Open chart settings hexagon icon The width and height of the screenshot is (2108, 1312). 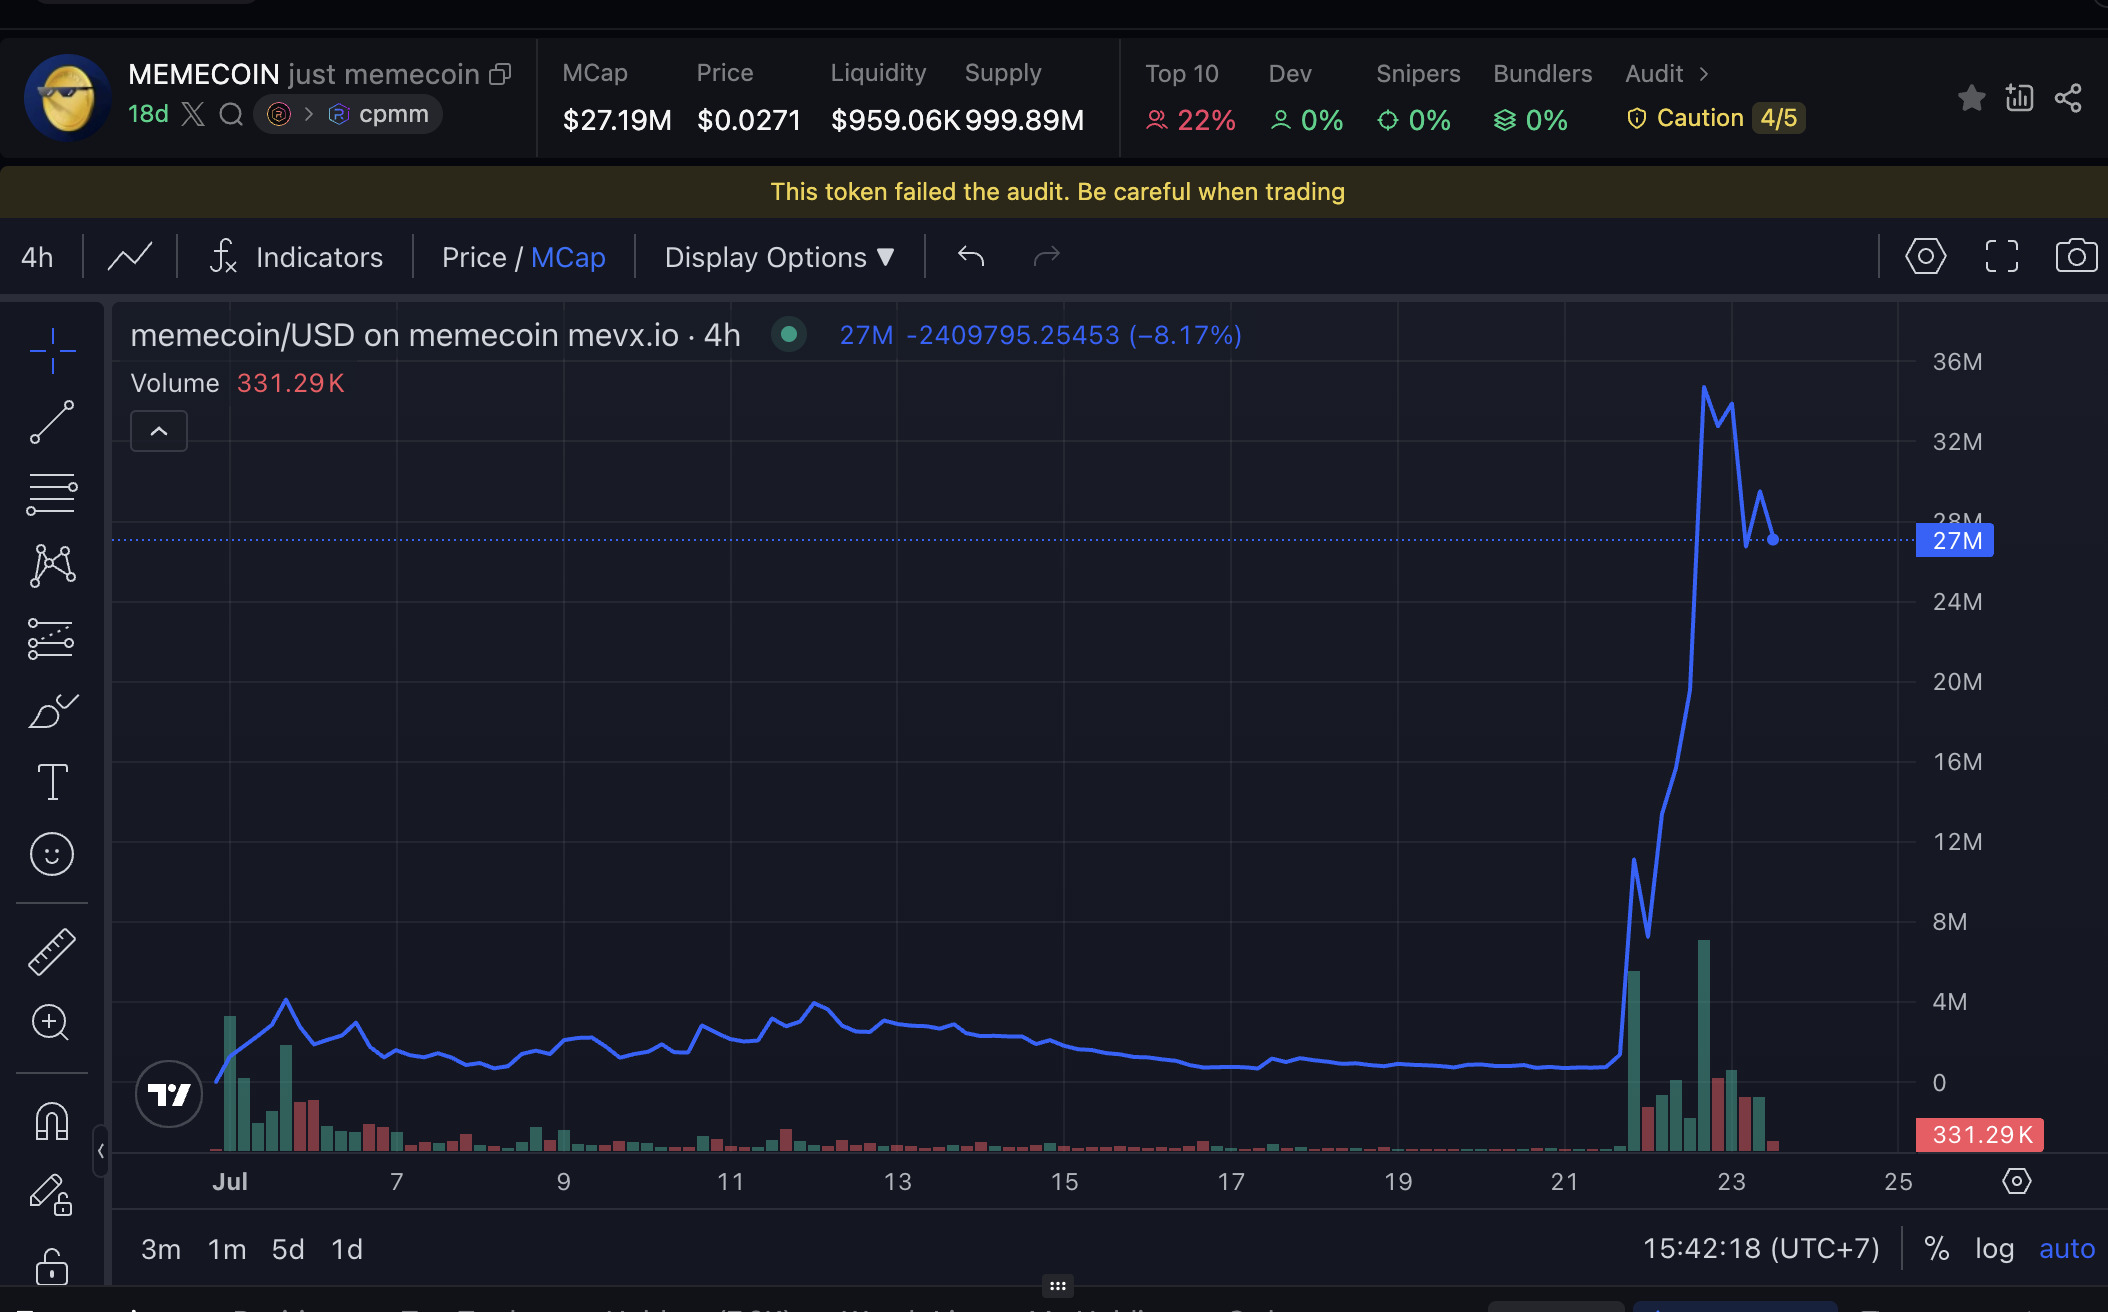point(1925,256)
